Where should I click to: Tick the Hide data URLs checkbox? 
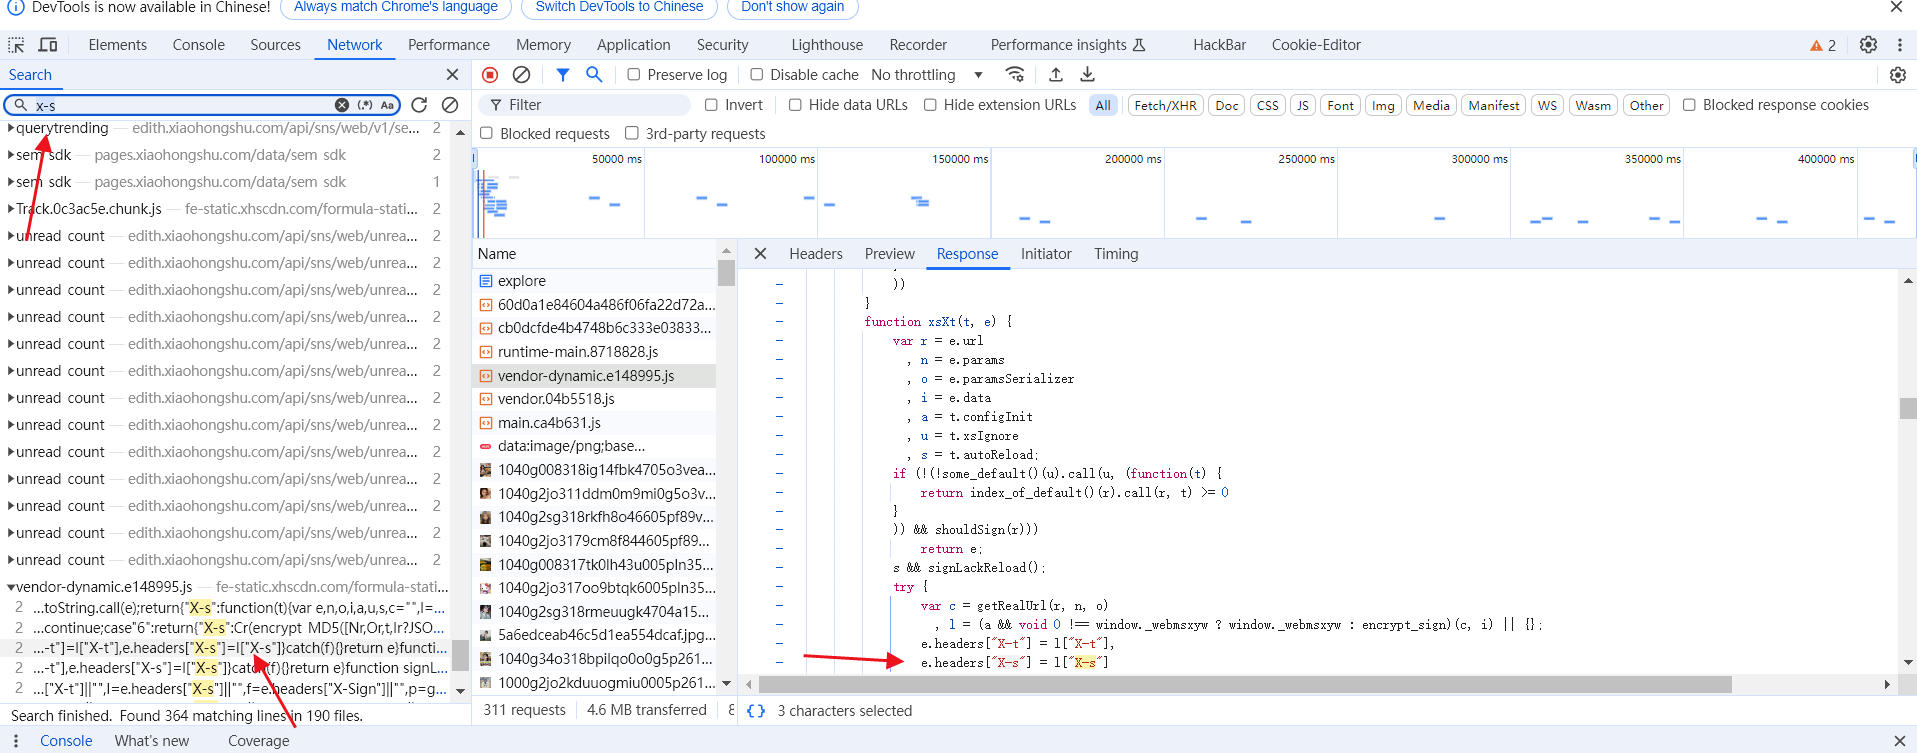(x=795, y=105)
